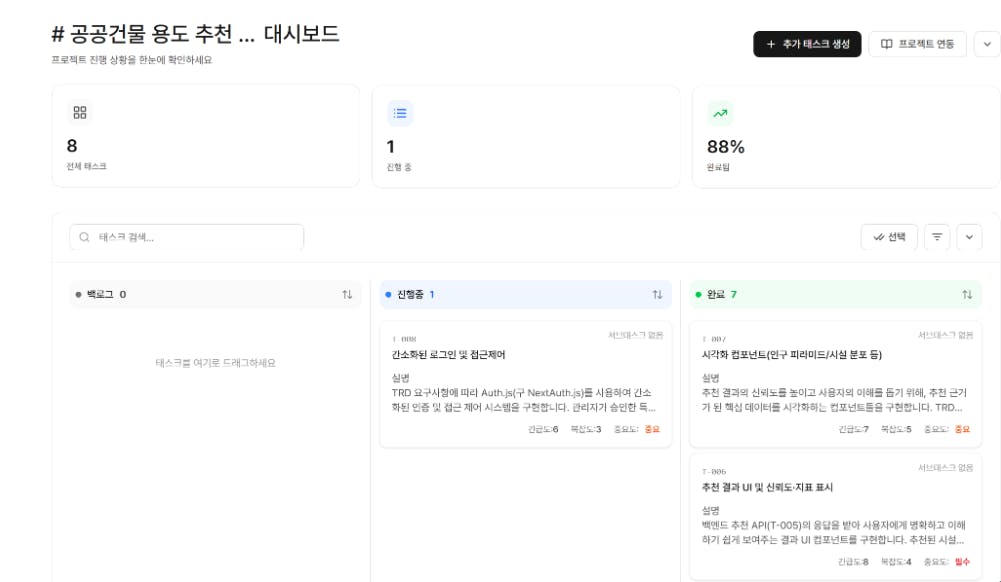Click 긴급도:8 on the 추천 결과 UI card
This screenshot has height=582, width=1001.
tap(854, 562)
